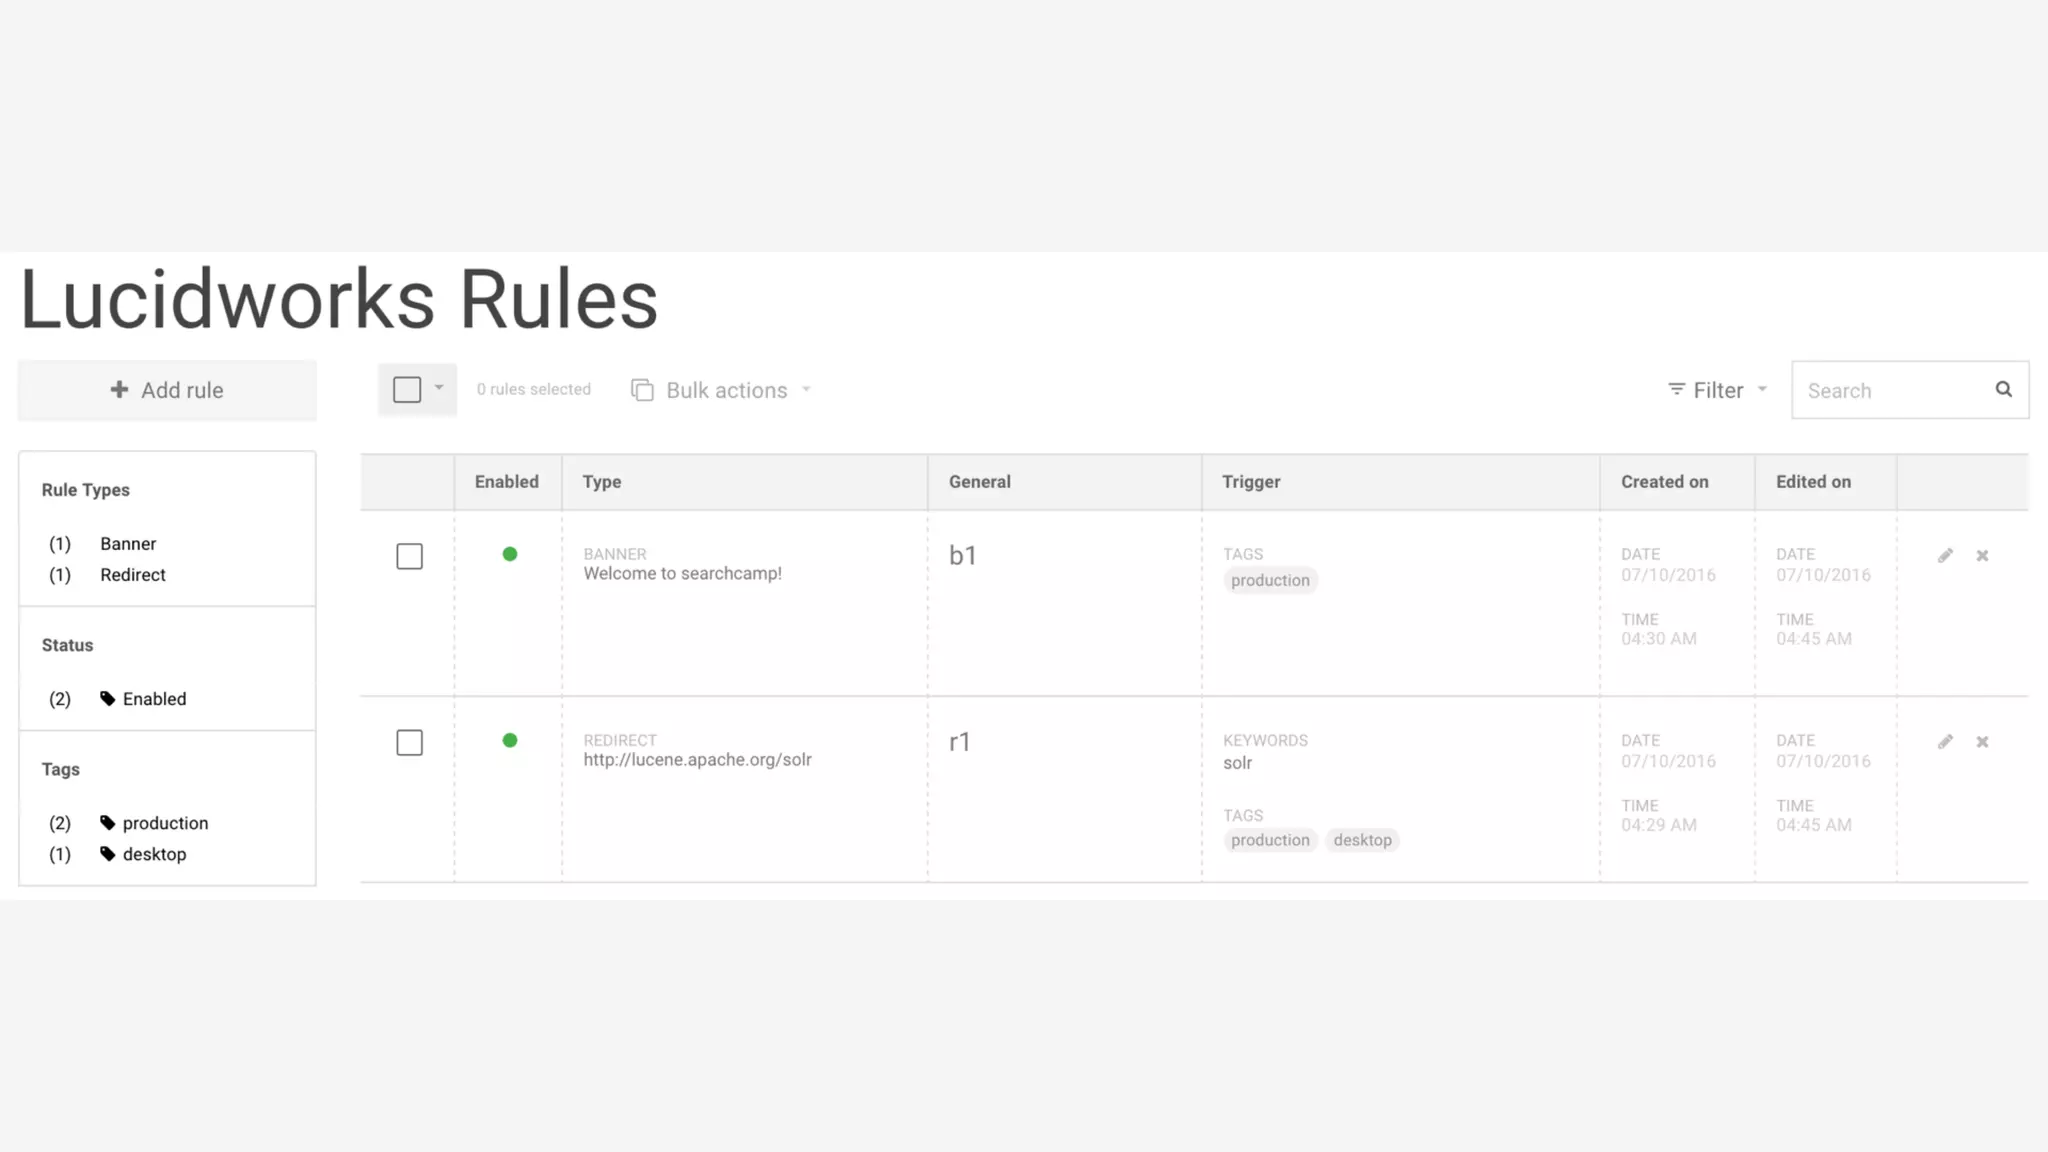
Task: Click the green enabled dot for b1
Action: click(510, 554)
